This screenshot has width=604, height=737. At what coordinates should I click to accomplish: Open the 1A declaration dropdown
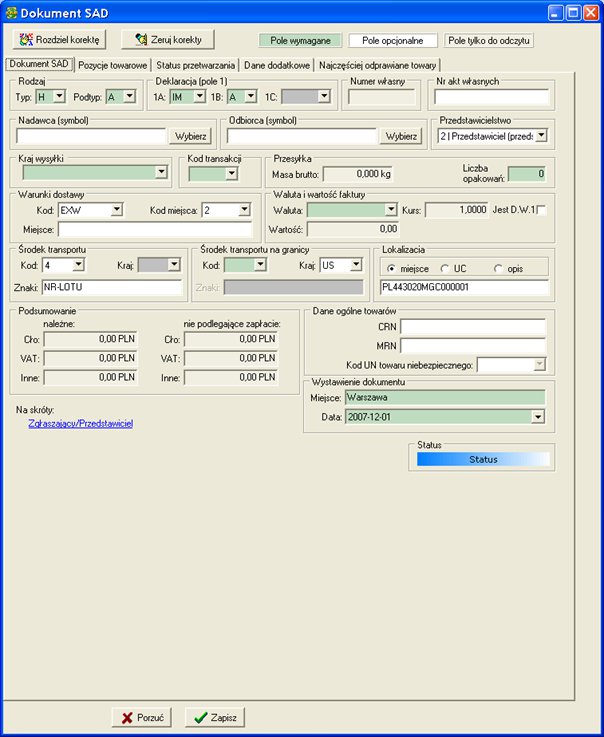pyautogui.click(x=200, y=97)
